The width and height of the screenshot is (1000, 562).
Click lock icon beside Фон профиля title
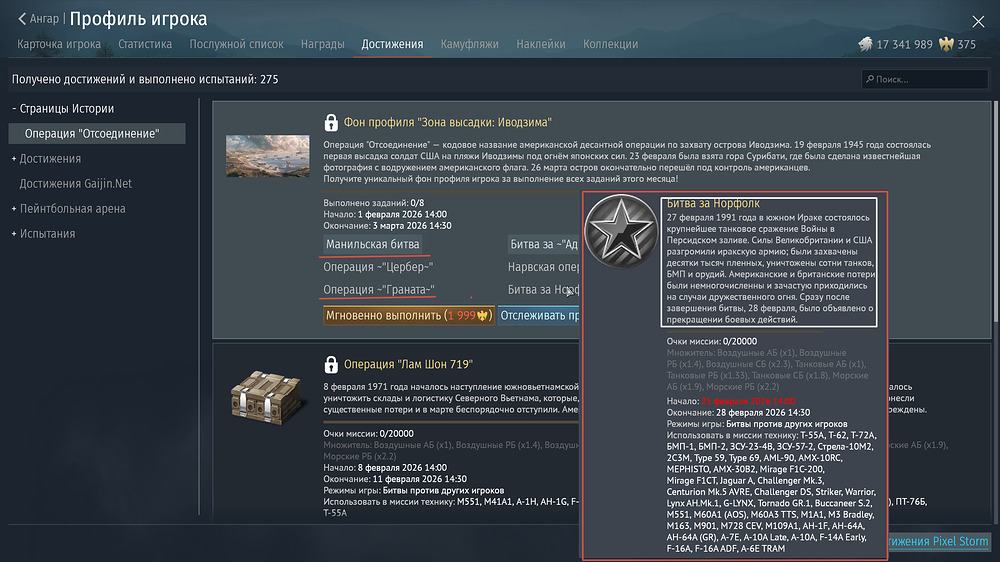[331, 122]
